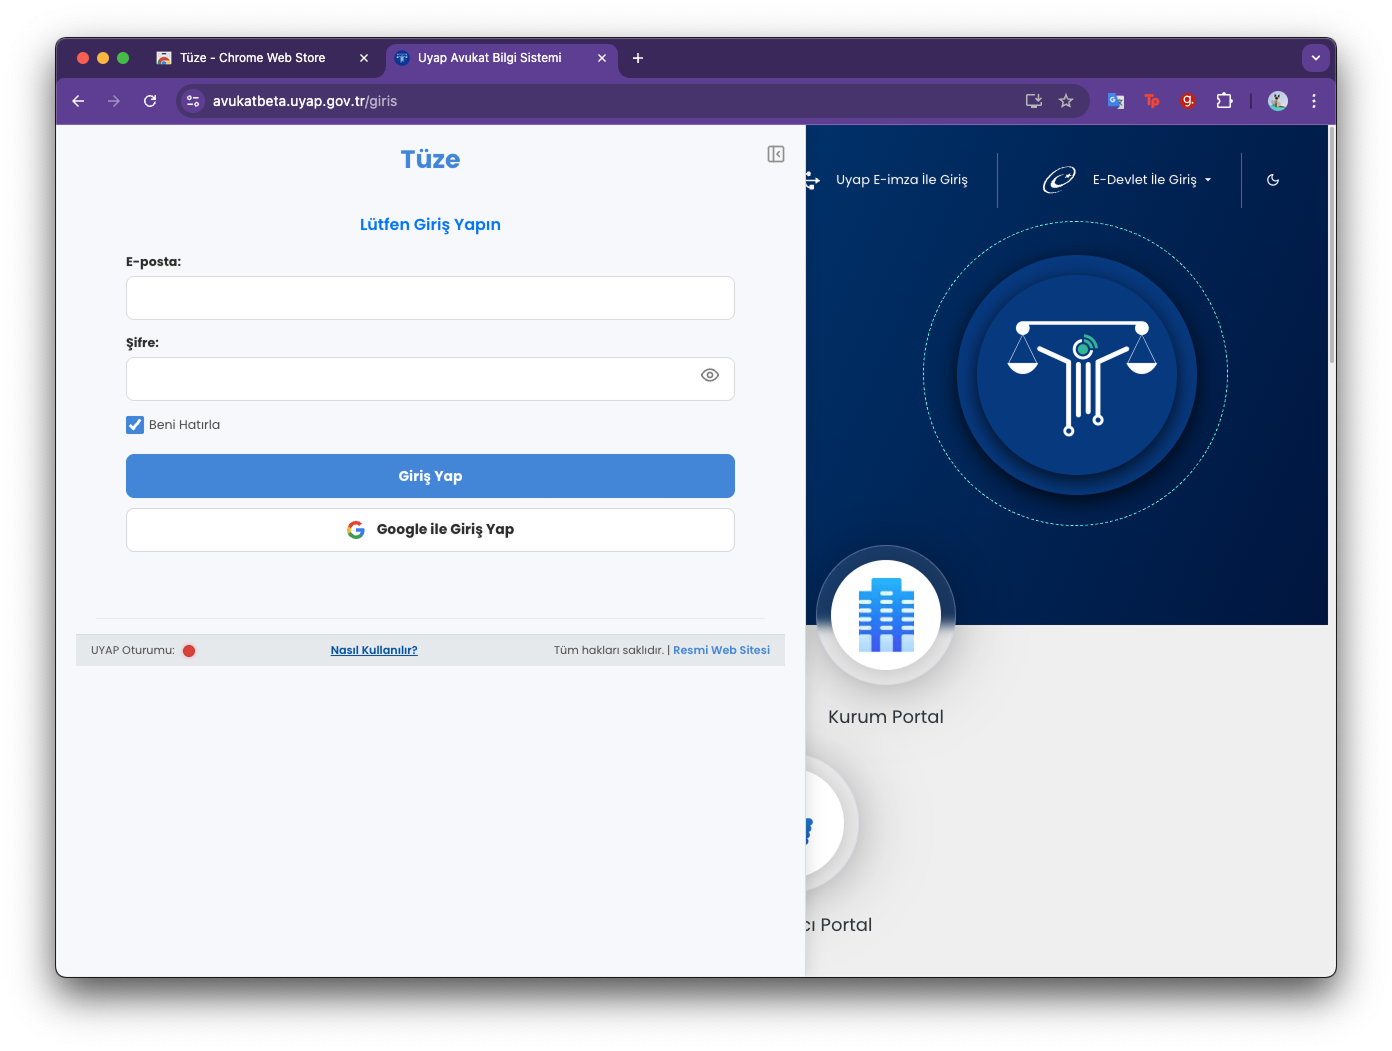Go back to previous page

click(78, 101)
